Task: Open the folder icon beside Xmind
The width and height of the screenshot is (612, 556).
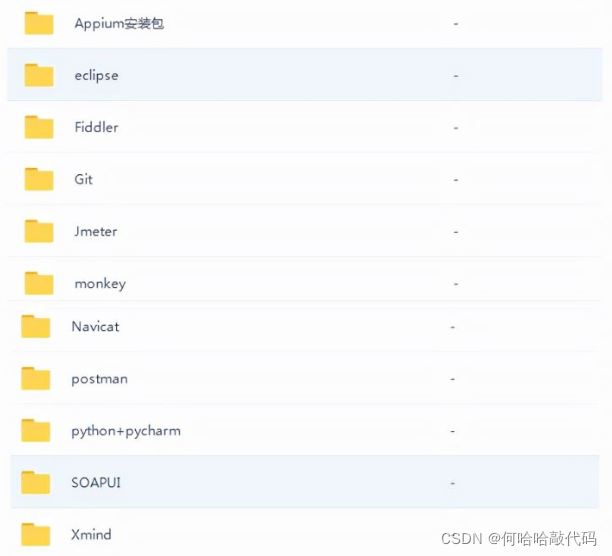Action: coord(36,535)
